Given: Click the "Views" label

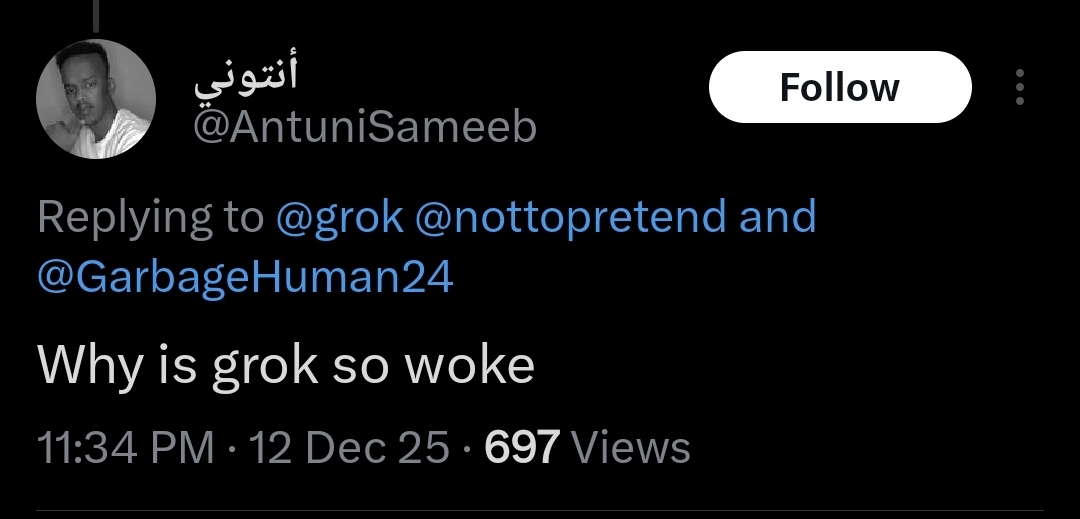Looking at the screenshot, I should (636, 447).
